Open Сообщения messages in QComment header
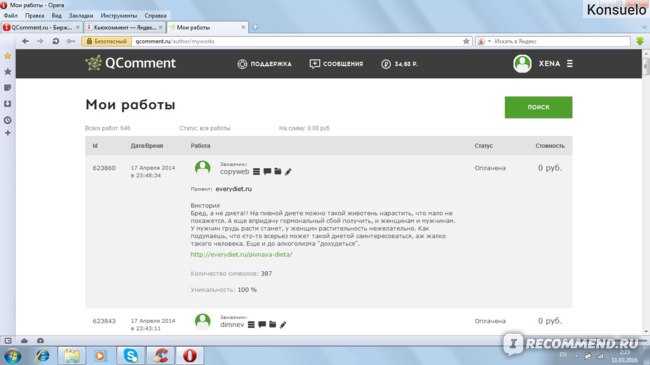This screenshot has height=365, width=650. 336,64
